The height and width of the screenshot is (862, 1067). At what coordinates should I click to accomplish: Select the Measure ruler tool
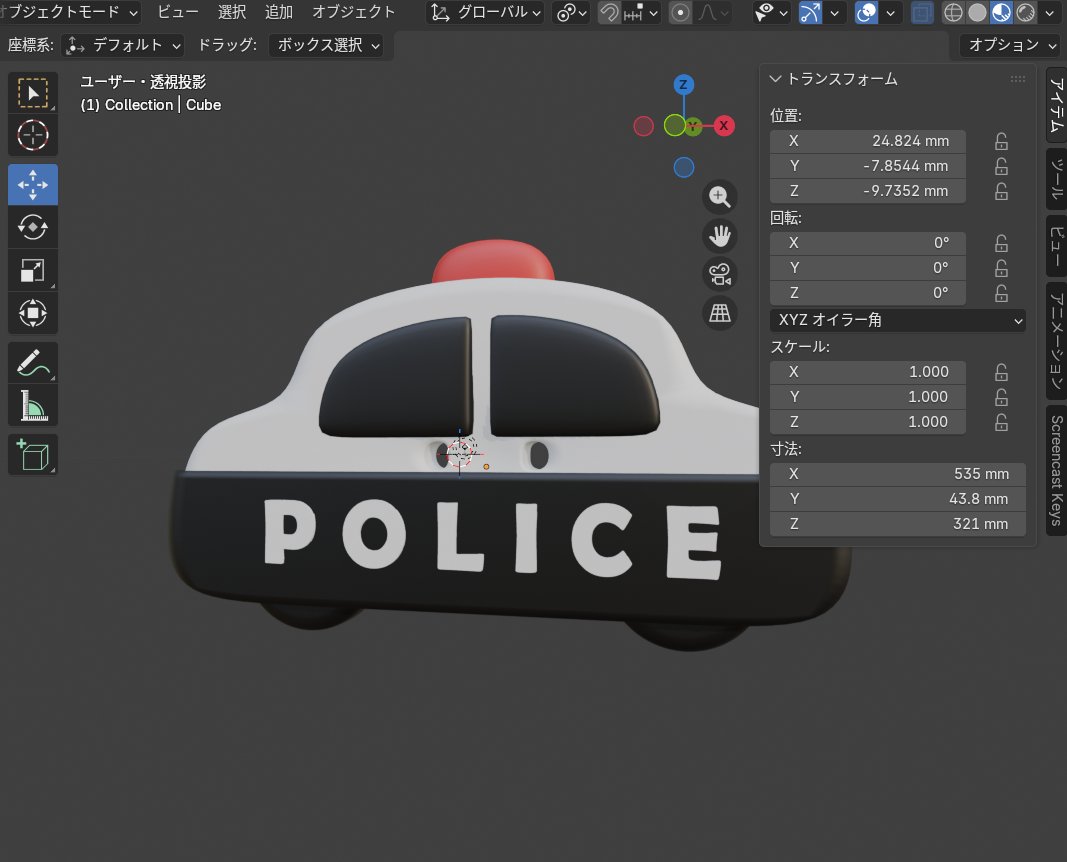pos(33,405)
